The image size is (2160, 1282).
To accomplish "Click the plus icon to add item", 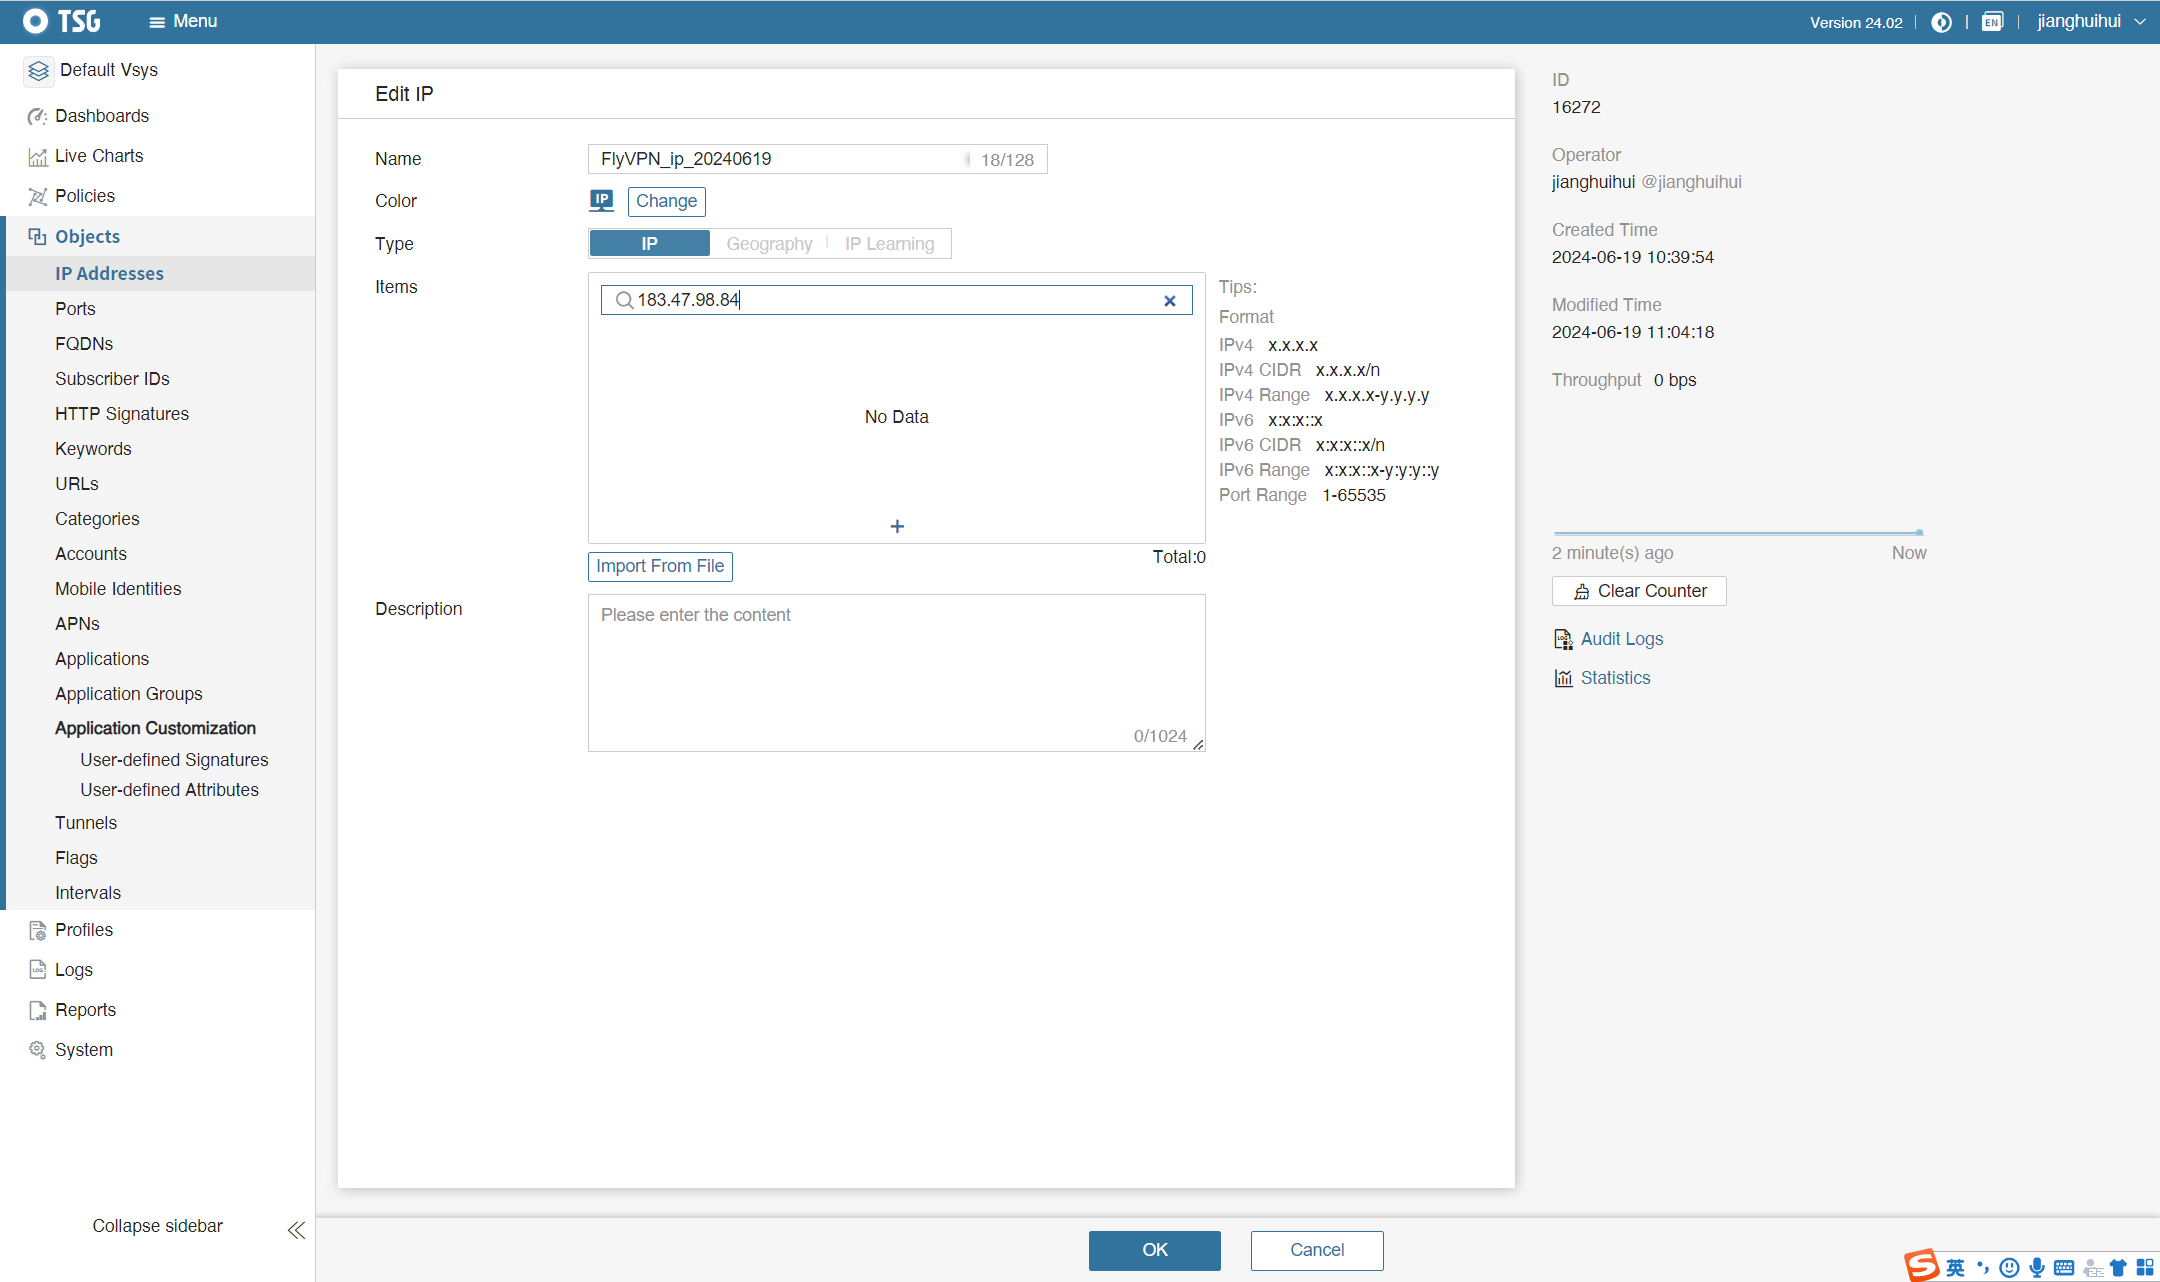I will click(897, 526).
